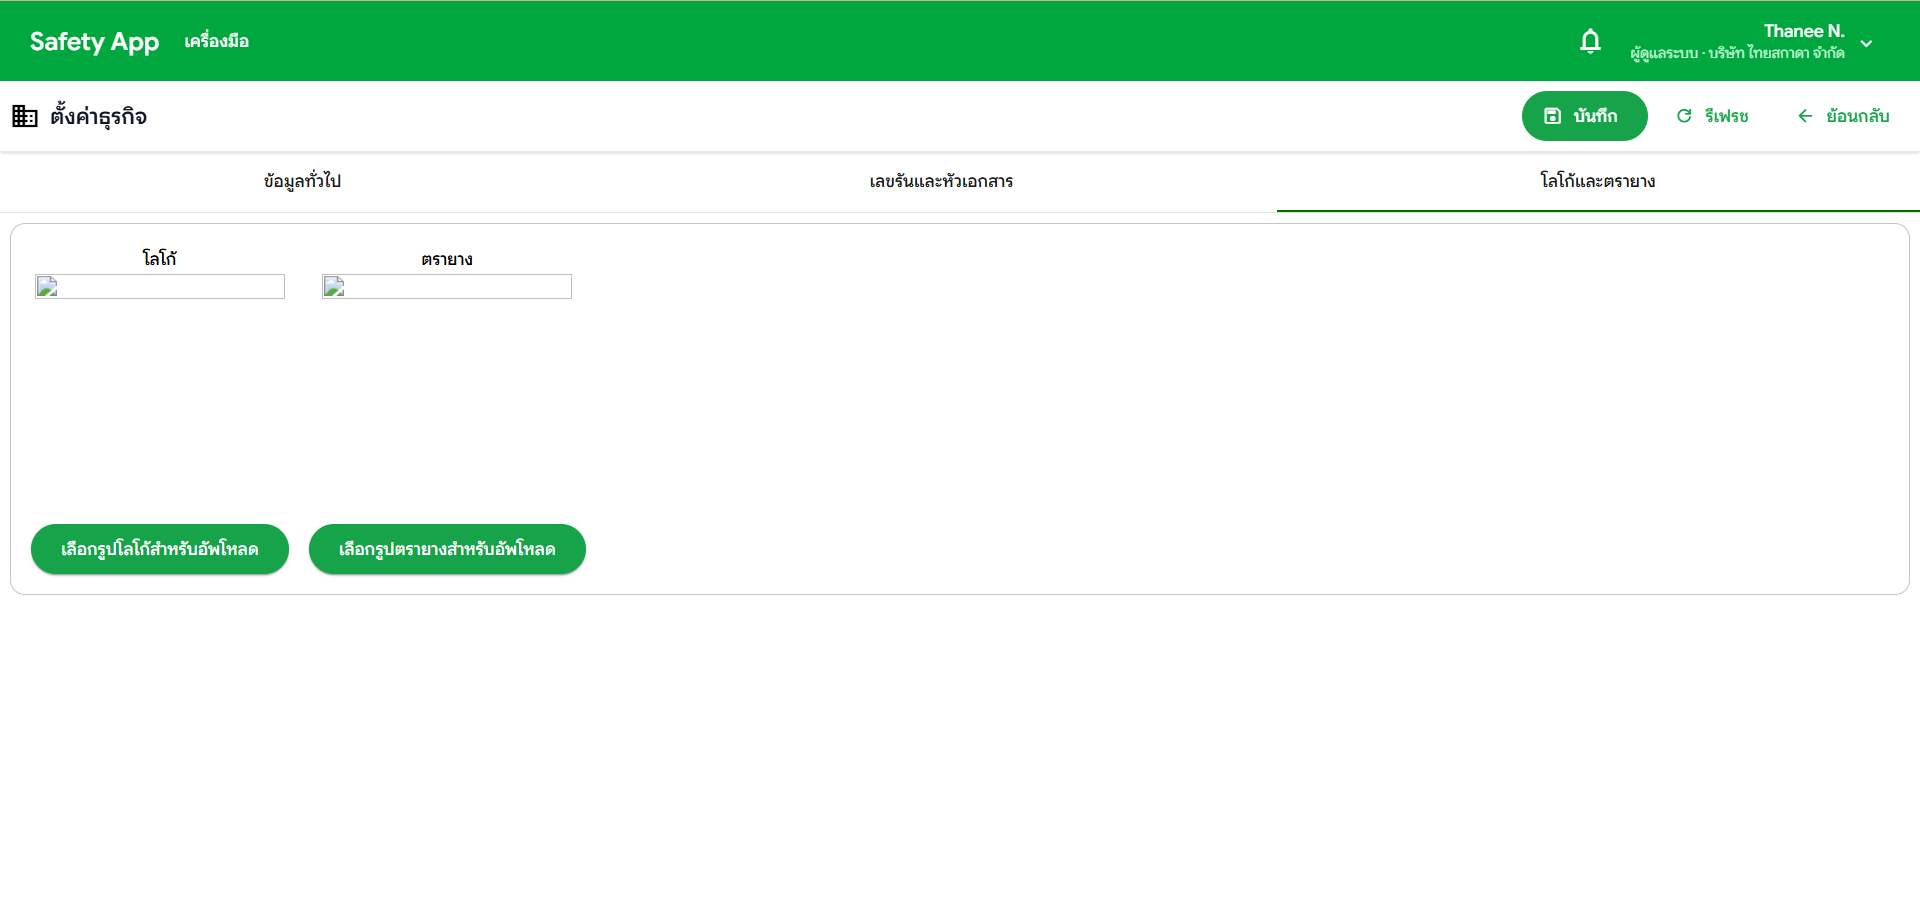Click เลือกรูปโลโก้สำหรับอัพโหลด to upload a logo

[159, 548]
